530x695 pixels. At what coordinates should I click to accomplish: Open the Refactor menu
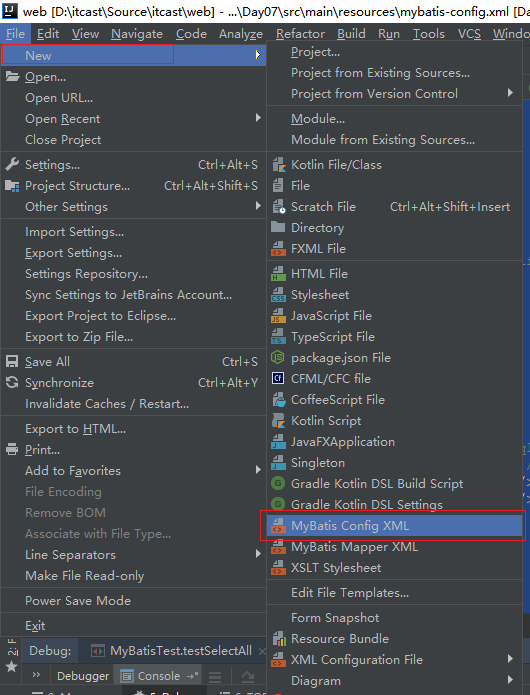pos(300,34)
